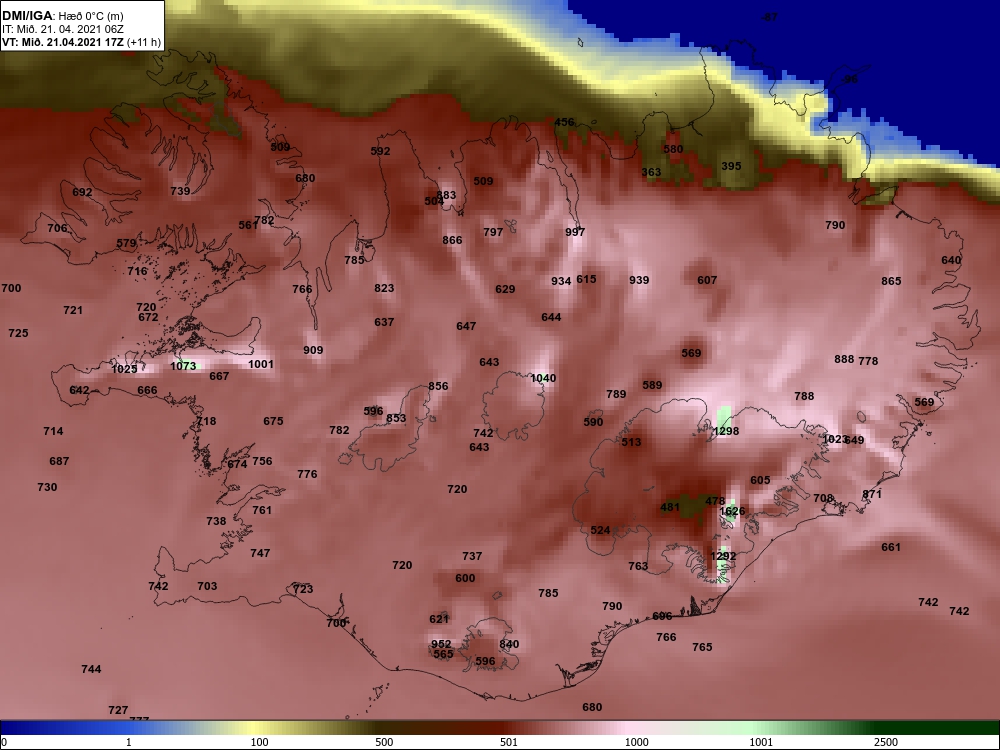Image resolution: width=1000 pixels, height=750 pixels.
Task: Select the 524 value label
Action: coord(600,530)
